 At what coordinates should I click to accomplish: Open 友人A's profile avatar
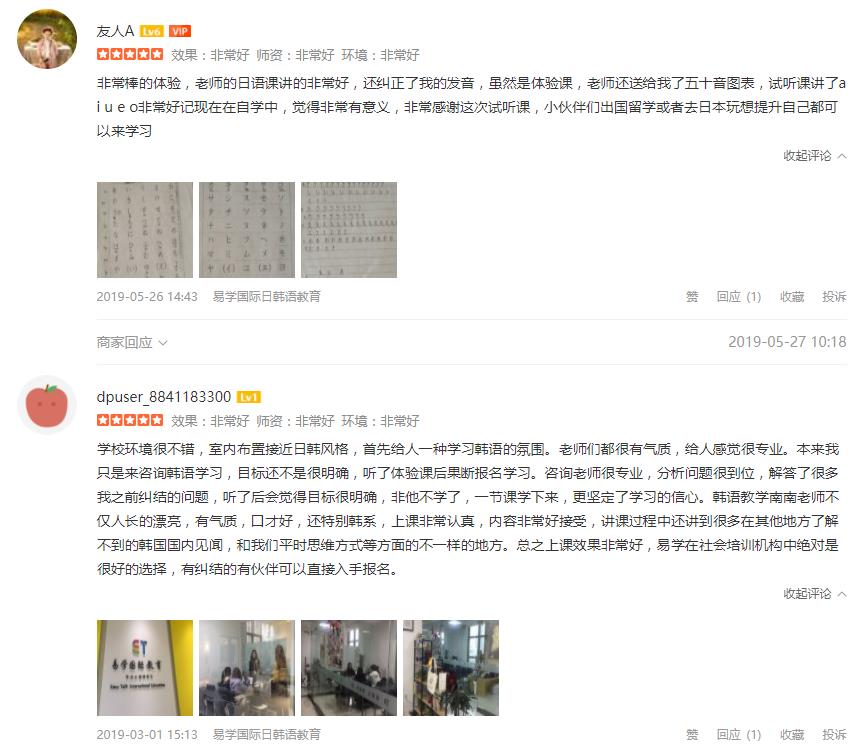[47, 39]
